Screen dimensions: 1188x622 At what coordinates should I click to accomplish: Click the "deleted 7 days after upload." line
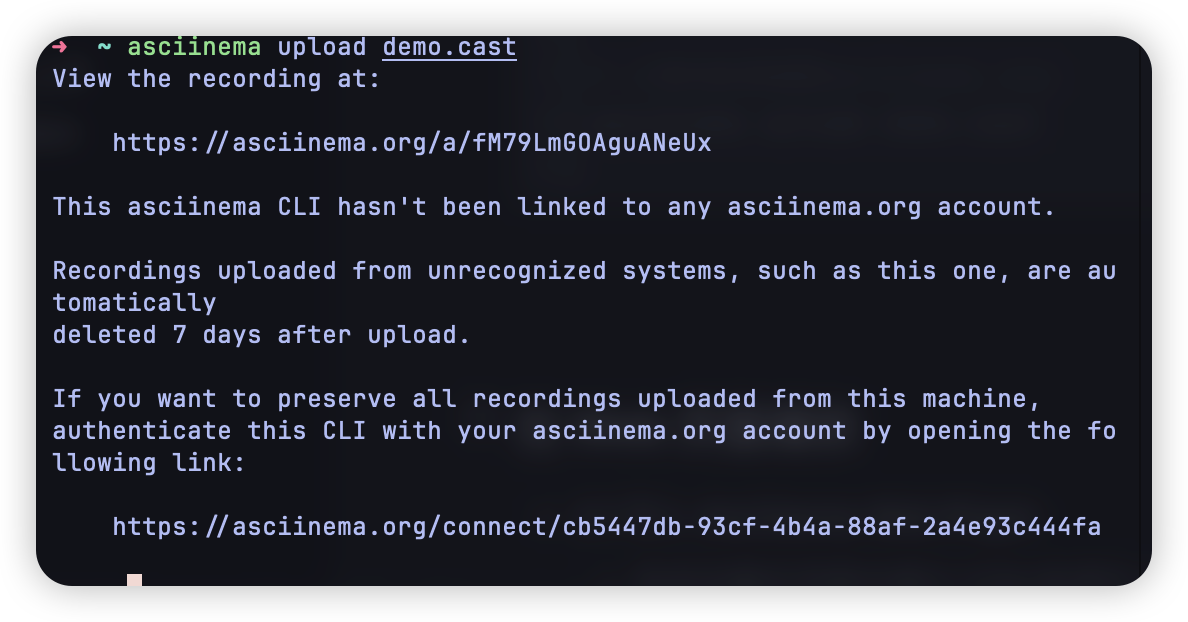261,335
